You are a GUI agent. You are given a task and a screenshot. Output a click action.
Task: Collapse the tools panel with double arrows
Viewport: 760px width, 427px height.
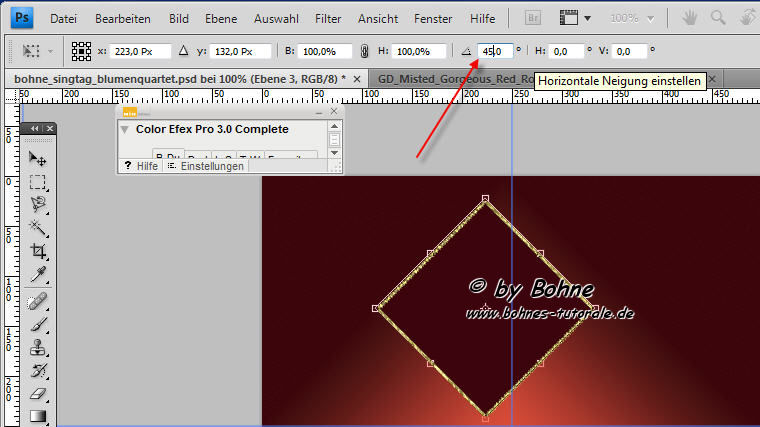[33, 129]
